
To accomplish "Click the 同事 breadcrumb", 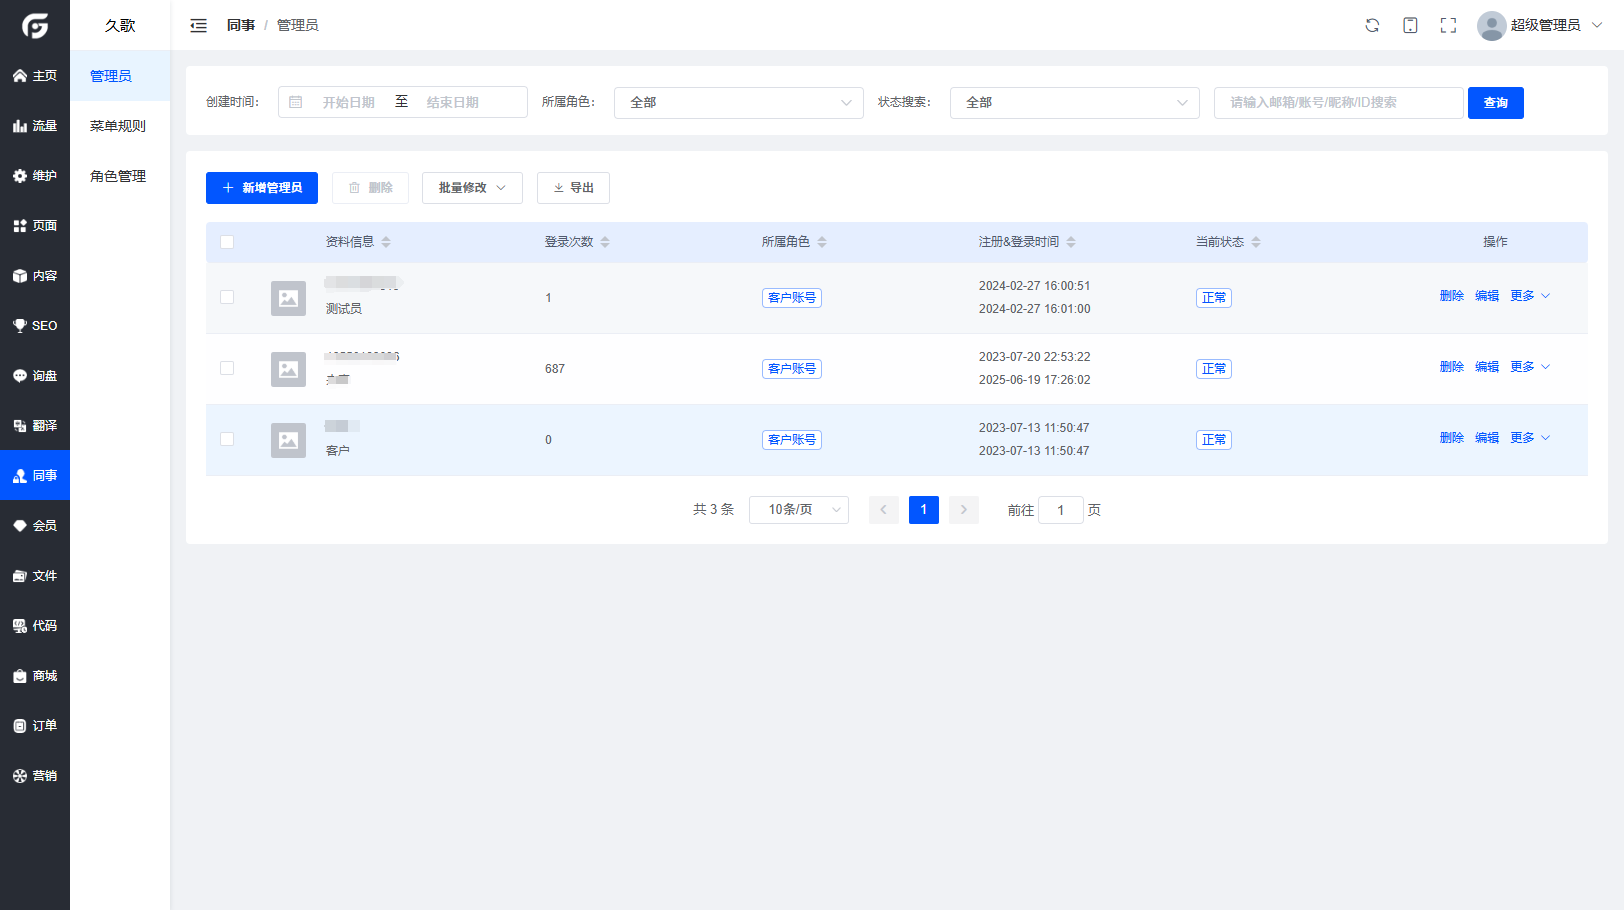I will click(241, 25).
